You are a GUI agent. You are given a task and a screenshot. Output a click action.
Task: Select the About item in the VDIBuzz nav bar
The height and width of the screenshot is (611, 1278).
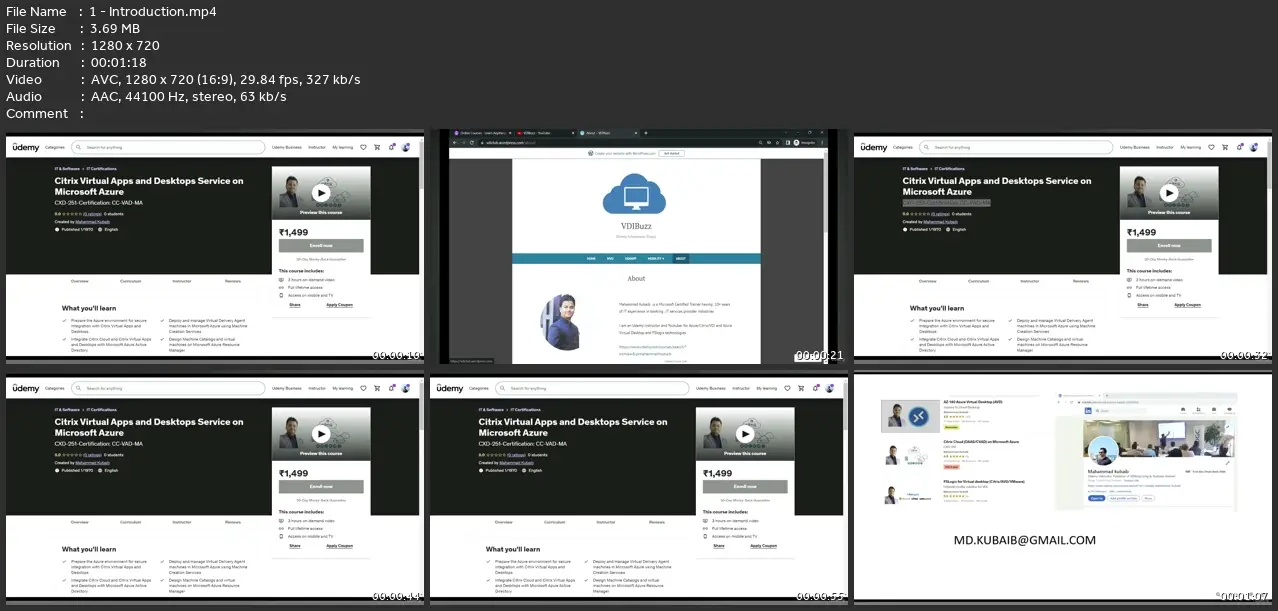point(681,258)
